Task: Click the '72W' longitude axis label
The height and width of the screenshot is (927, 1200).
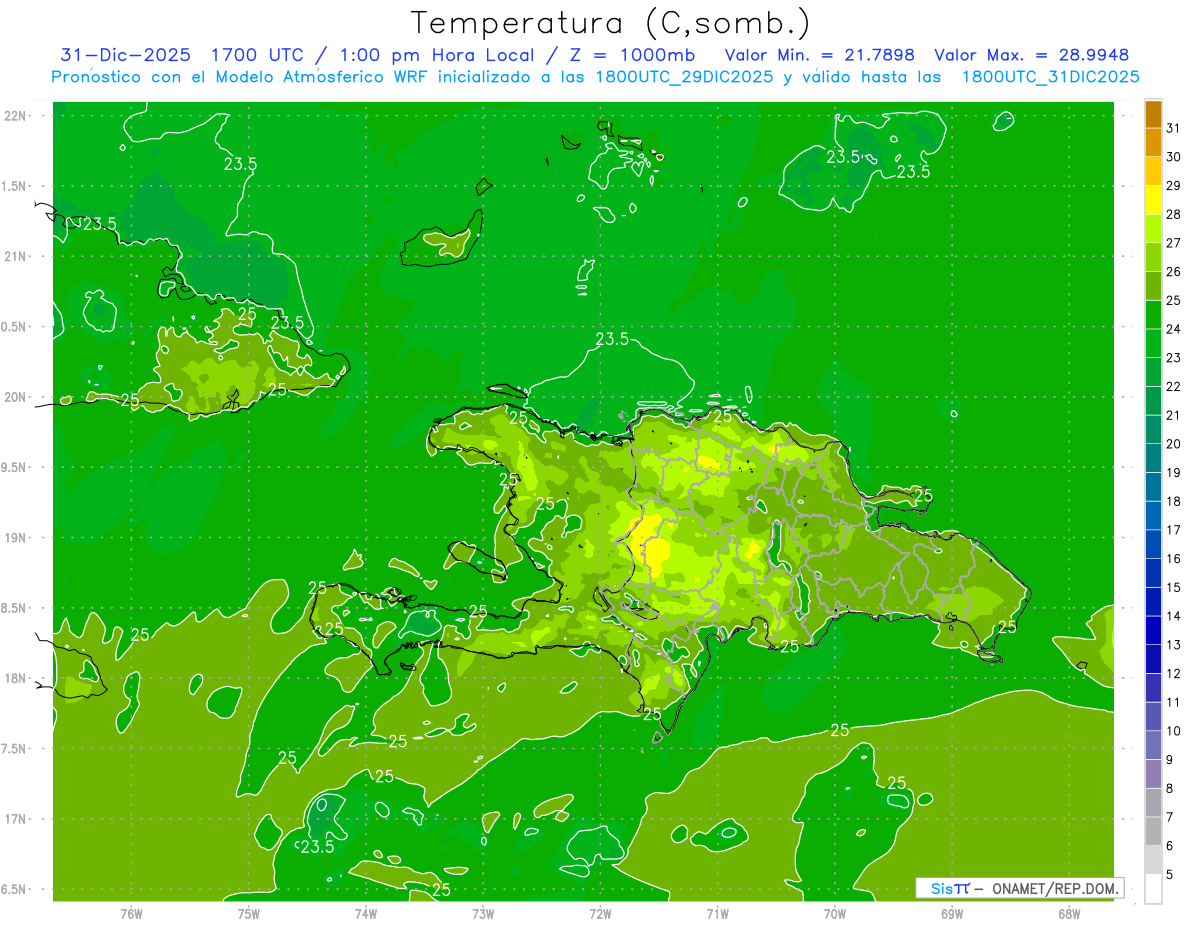Action: point(600,914)
